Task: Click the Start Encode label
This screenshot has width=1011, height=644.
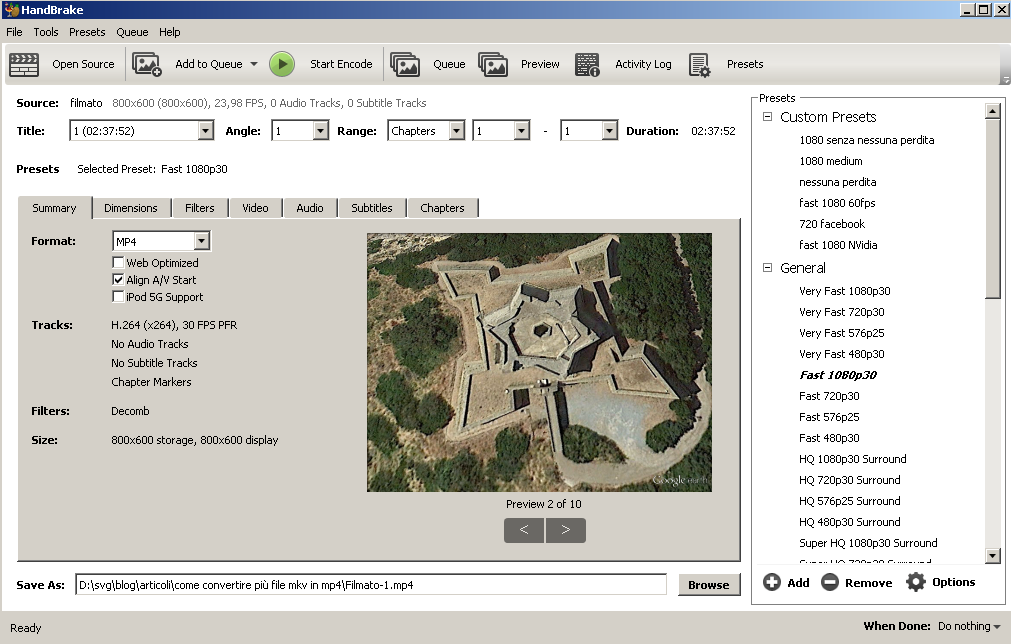Action: [341, 64]
